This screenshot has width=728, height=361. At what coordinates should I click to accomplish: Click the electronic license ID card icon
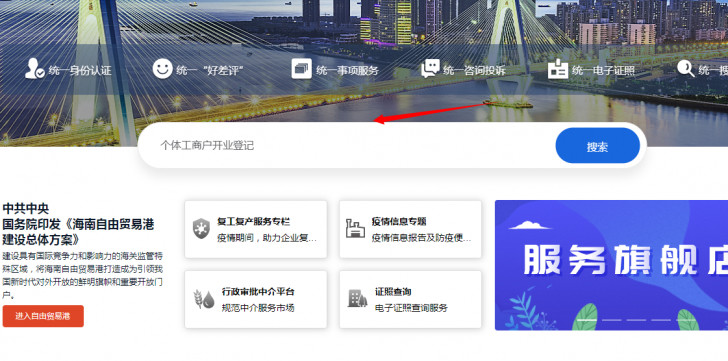click(558, 69)
